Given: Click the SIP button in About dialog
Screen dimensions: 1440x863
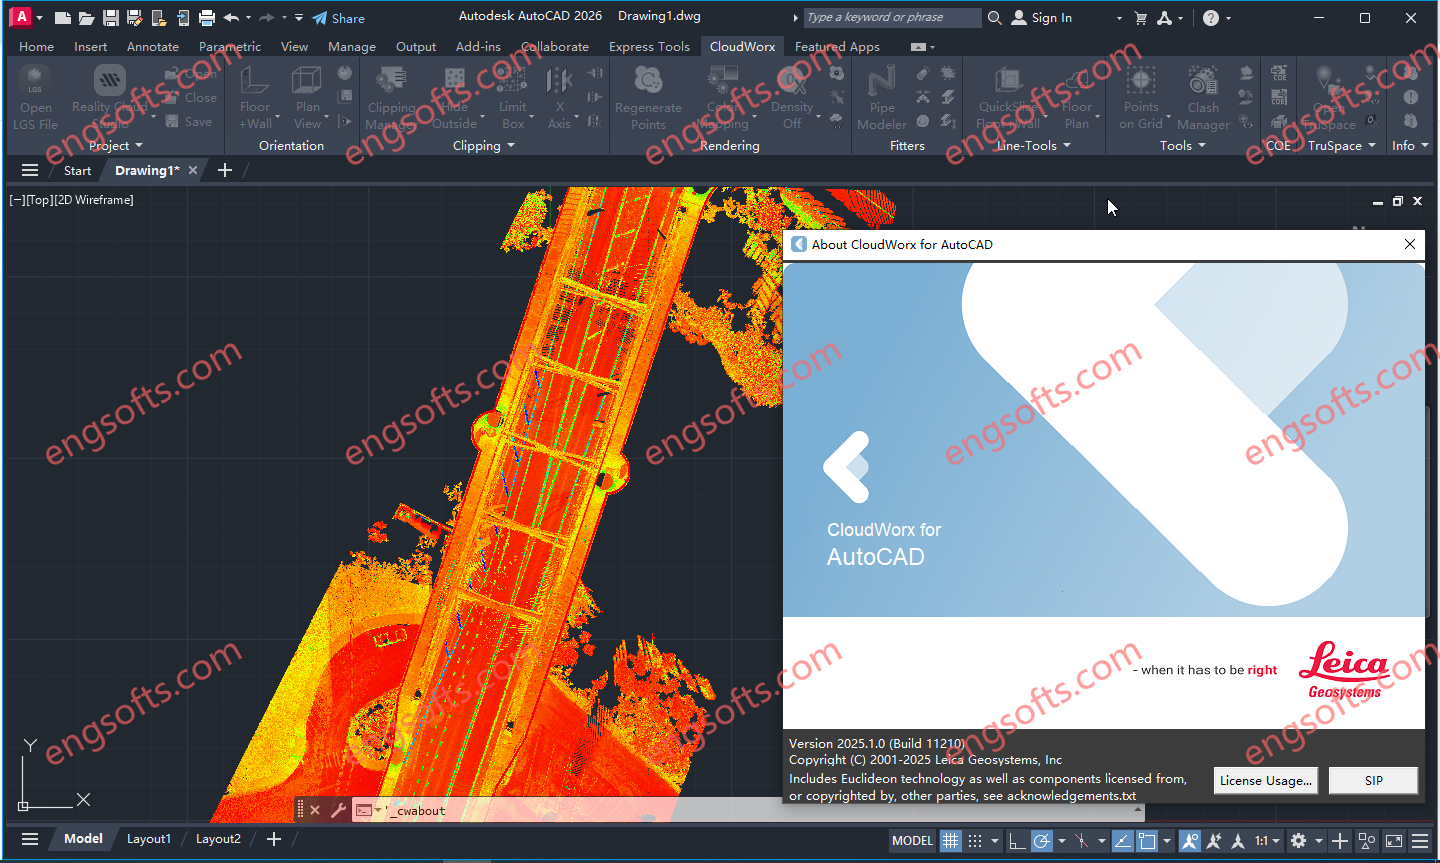Looking at the screenshot, I should tap(1373, 780).
